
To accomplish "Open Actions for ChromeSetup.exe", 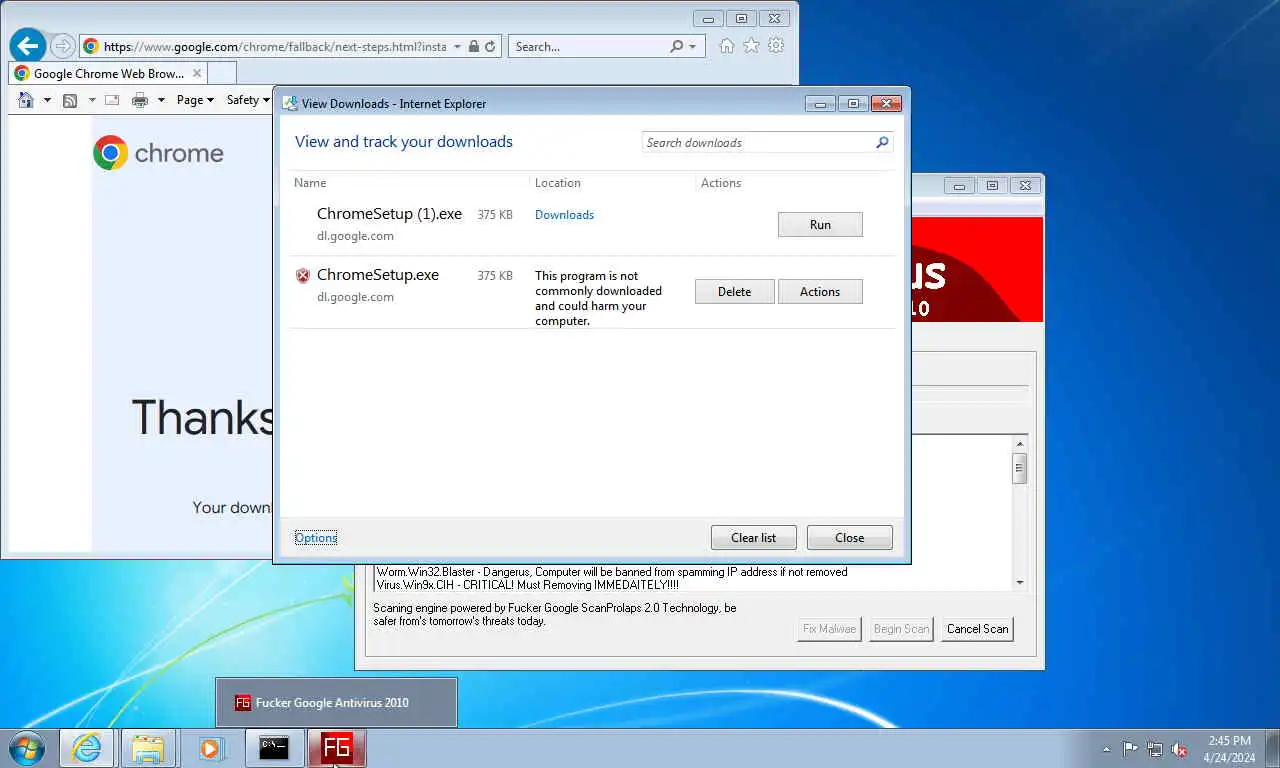I will coord(820,292).
